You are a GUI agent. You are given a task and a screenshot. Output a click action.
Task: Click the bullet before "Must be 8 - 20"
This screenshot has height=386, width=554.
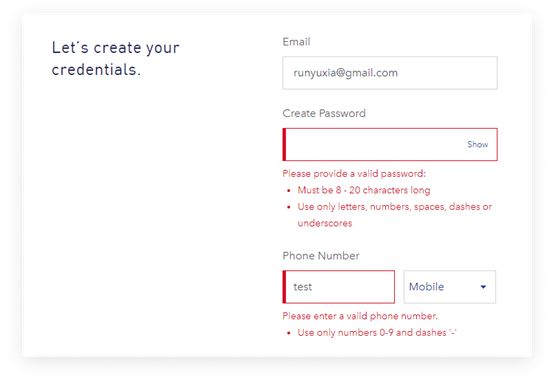pyautogui.click(x=289, y=191)
